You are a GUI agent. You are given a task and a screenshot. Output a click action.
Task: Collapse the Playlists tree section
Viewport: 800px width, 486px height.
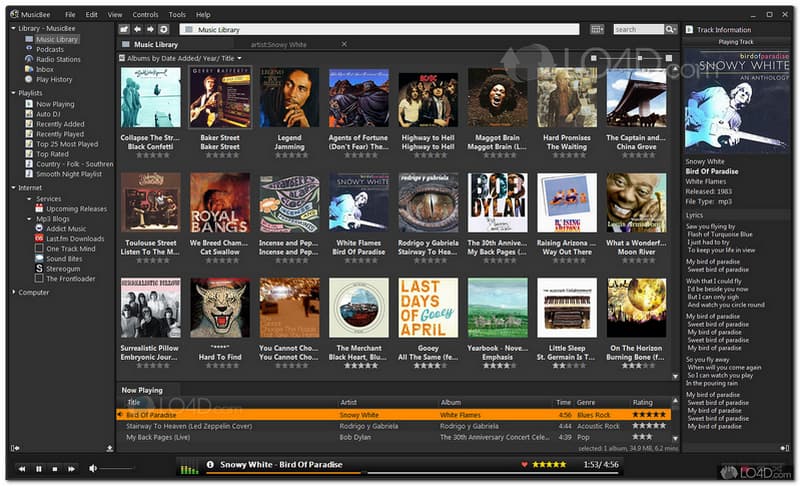click(13, 93)
